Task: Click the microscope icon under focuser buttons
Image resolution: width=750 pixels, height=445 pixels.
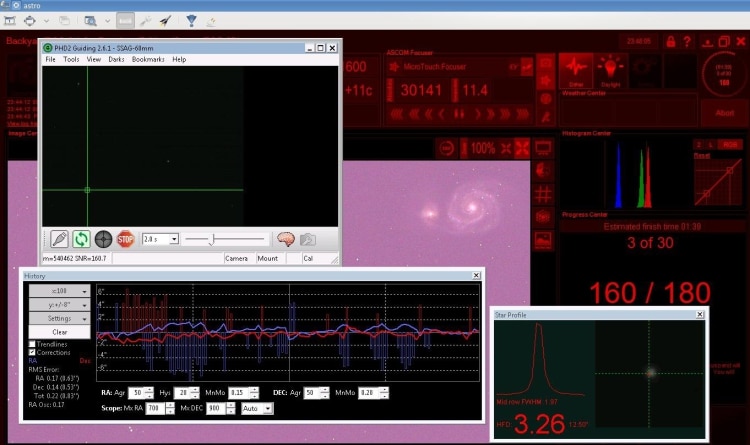Action: click(546, 117)
